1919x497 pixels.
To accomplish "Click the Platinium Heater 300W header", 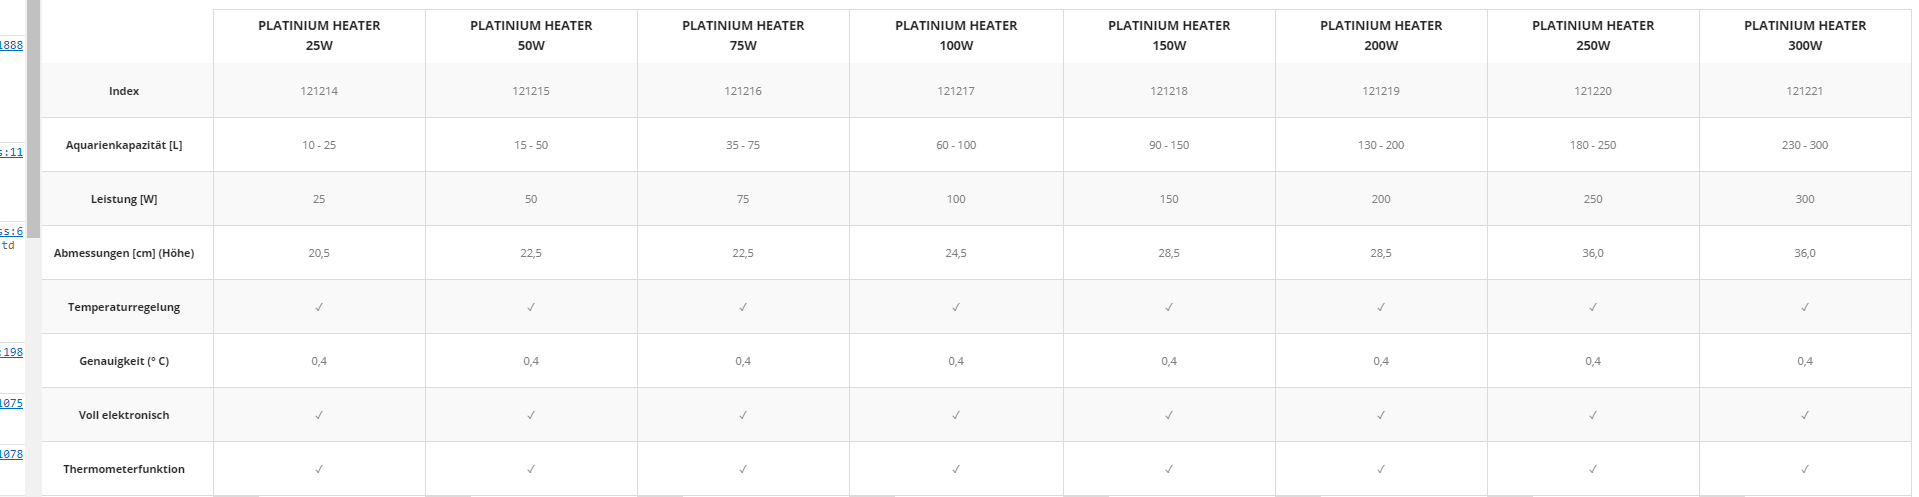I will [x=1805, y=35].
